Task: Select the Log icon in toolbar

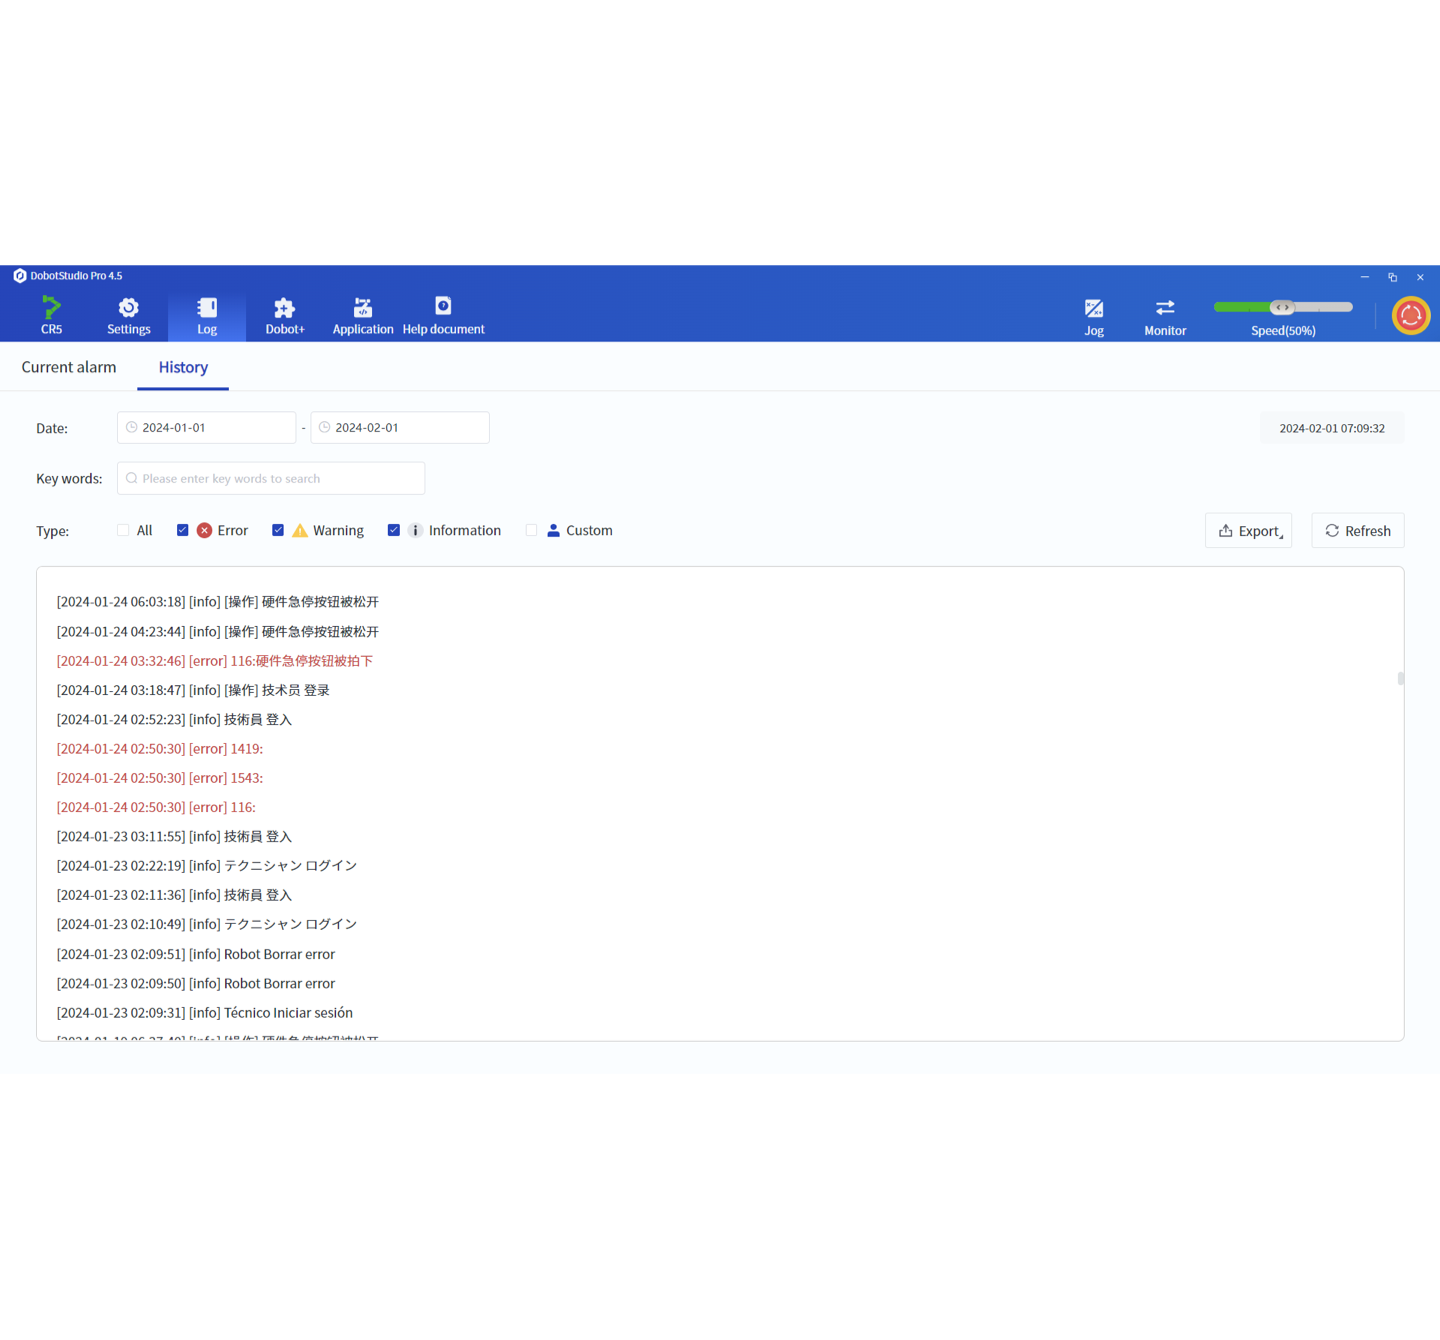Action: pos(207,308)
